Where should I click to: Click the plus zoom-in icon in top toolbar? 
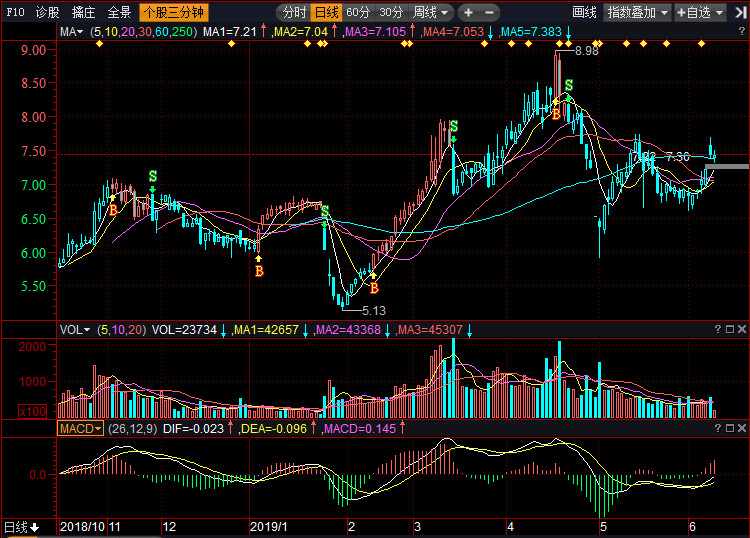point(468,13)
